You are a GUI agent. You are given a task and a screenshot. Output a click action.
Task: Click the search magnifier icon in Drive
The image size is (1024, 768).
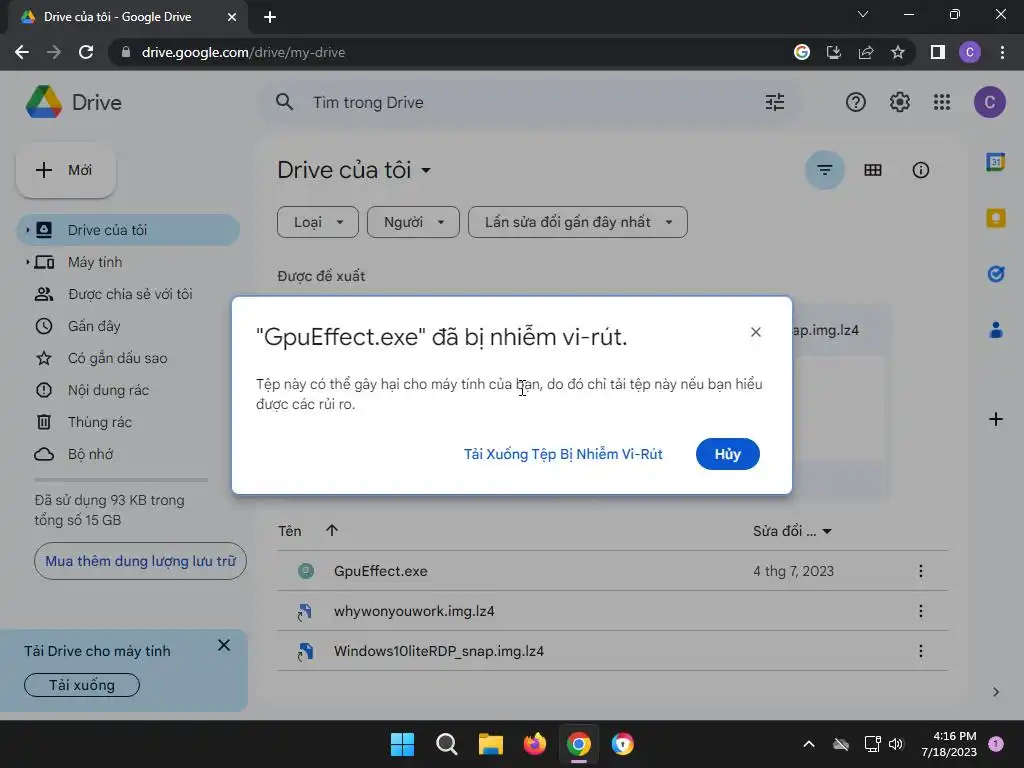click(284, 102)
